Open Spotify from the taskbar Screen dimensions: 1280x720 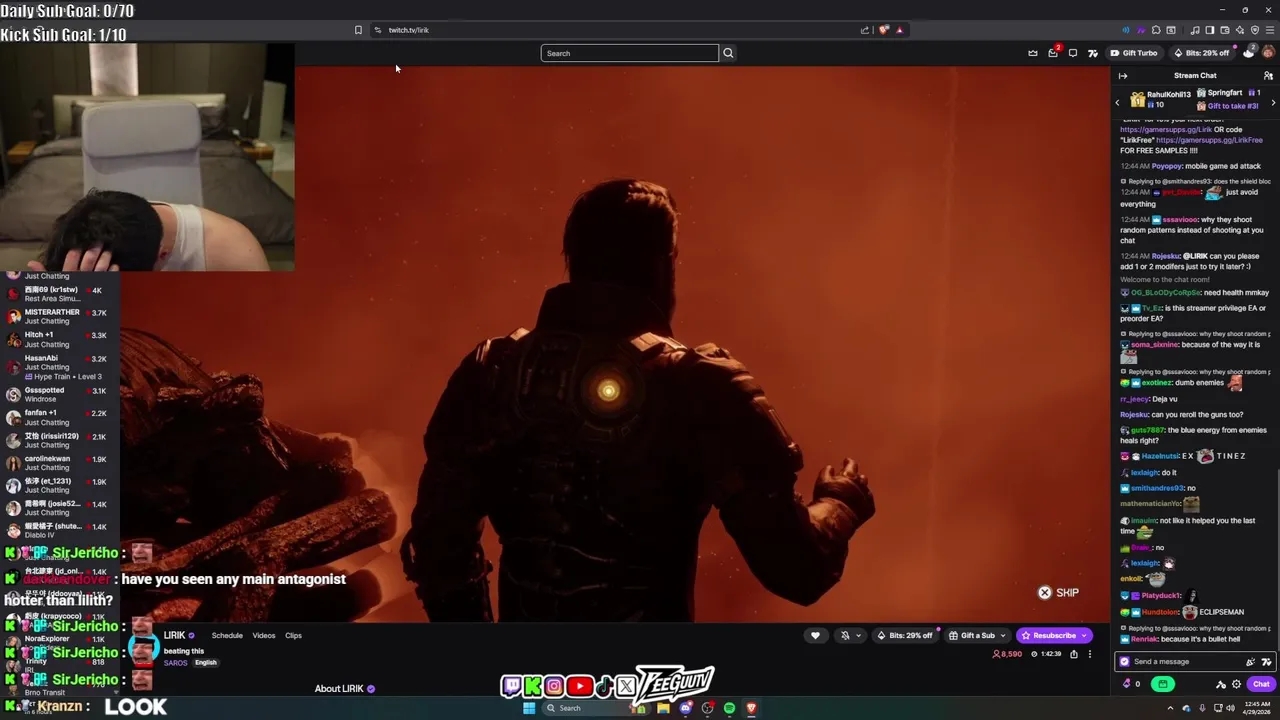tap(729, 708)
